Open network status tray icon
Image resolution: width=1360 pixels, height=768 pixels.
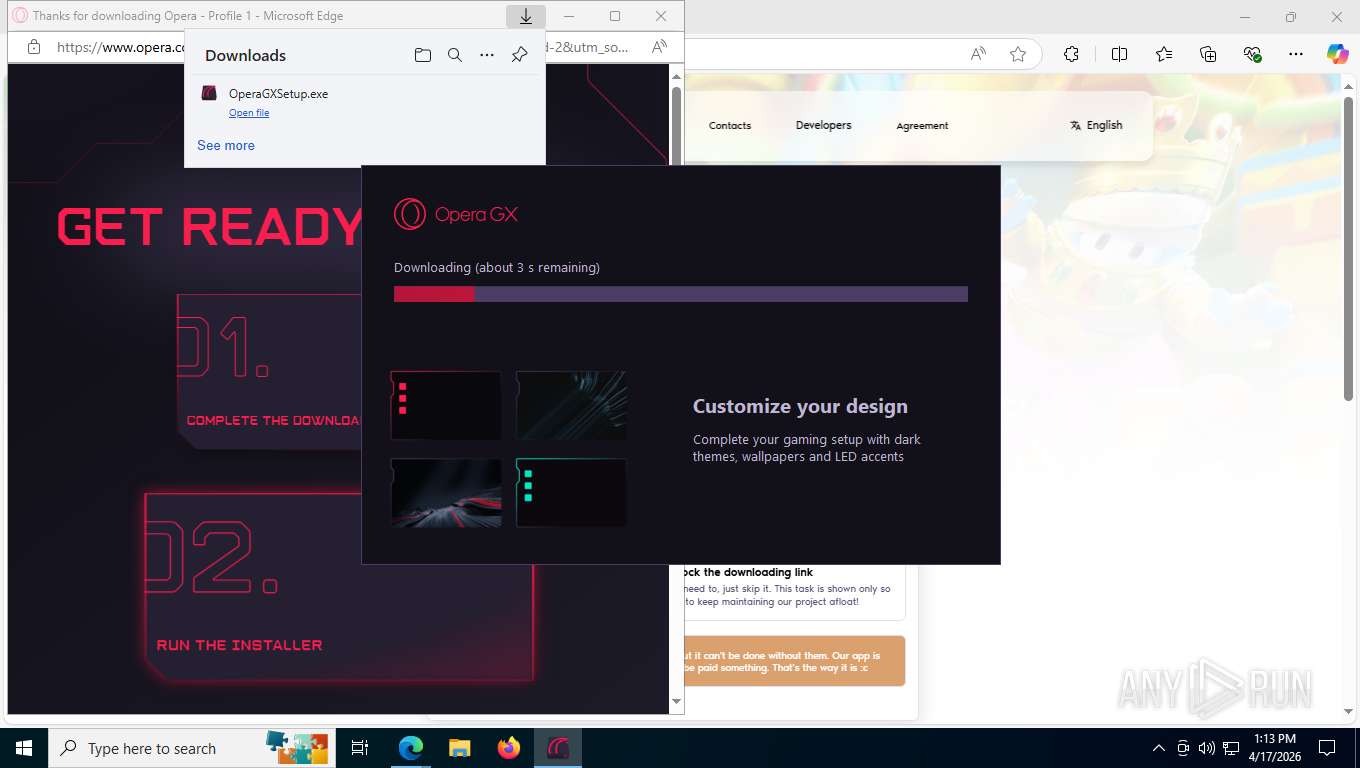pos(1231,748)
